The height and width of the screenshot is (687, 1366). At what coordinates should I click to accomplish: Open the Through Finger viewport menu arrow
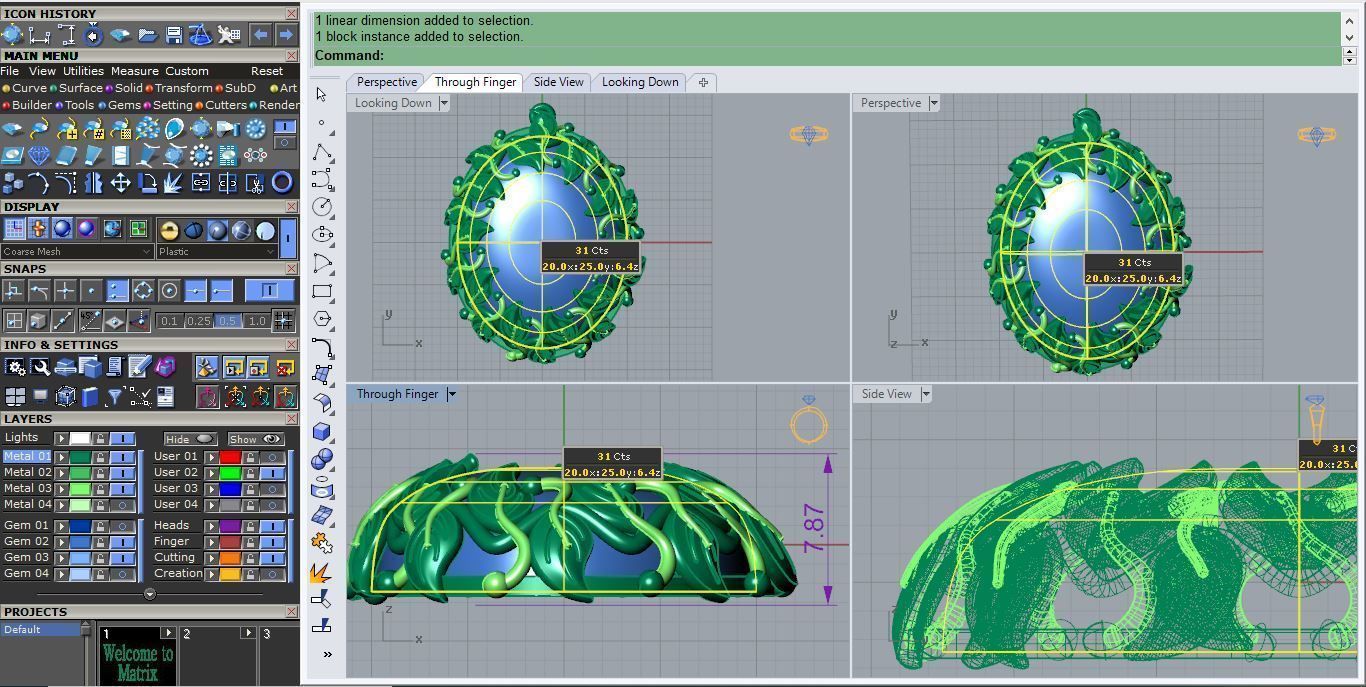point(451,394)
